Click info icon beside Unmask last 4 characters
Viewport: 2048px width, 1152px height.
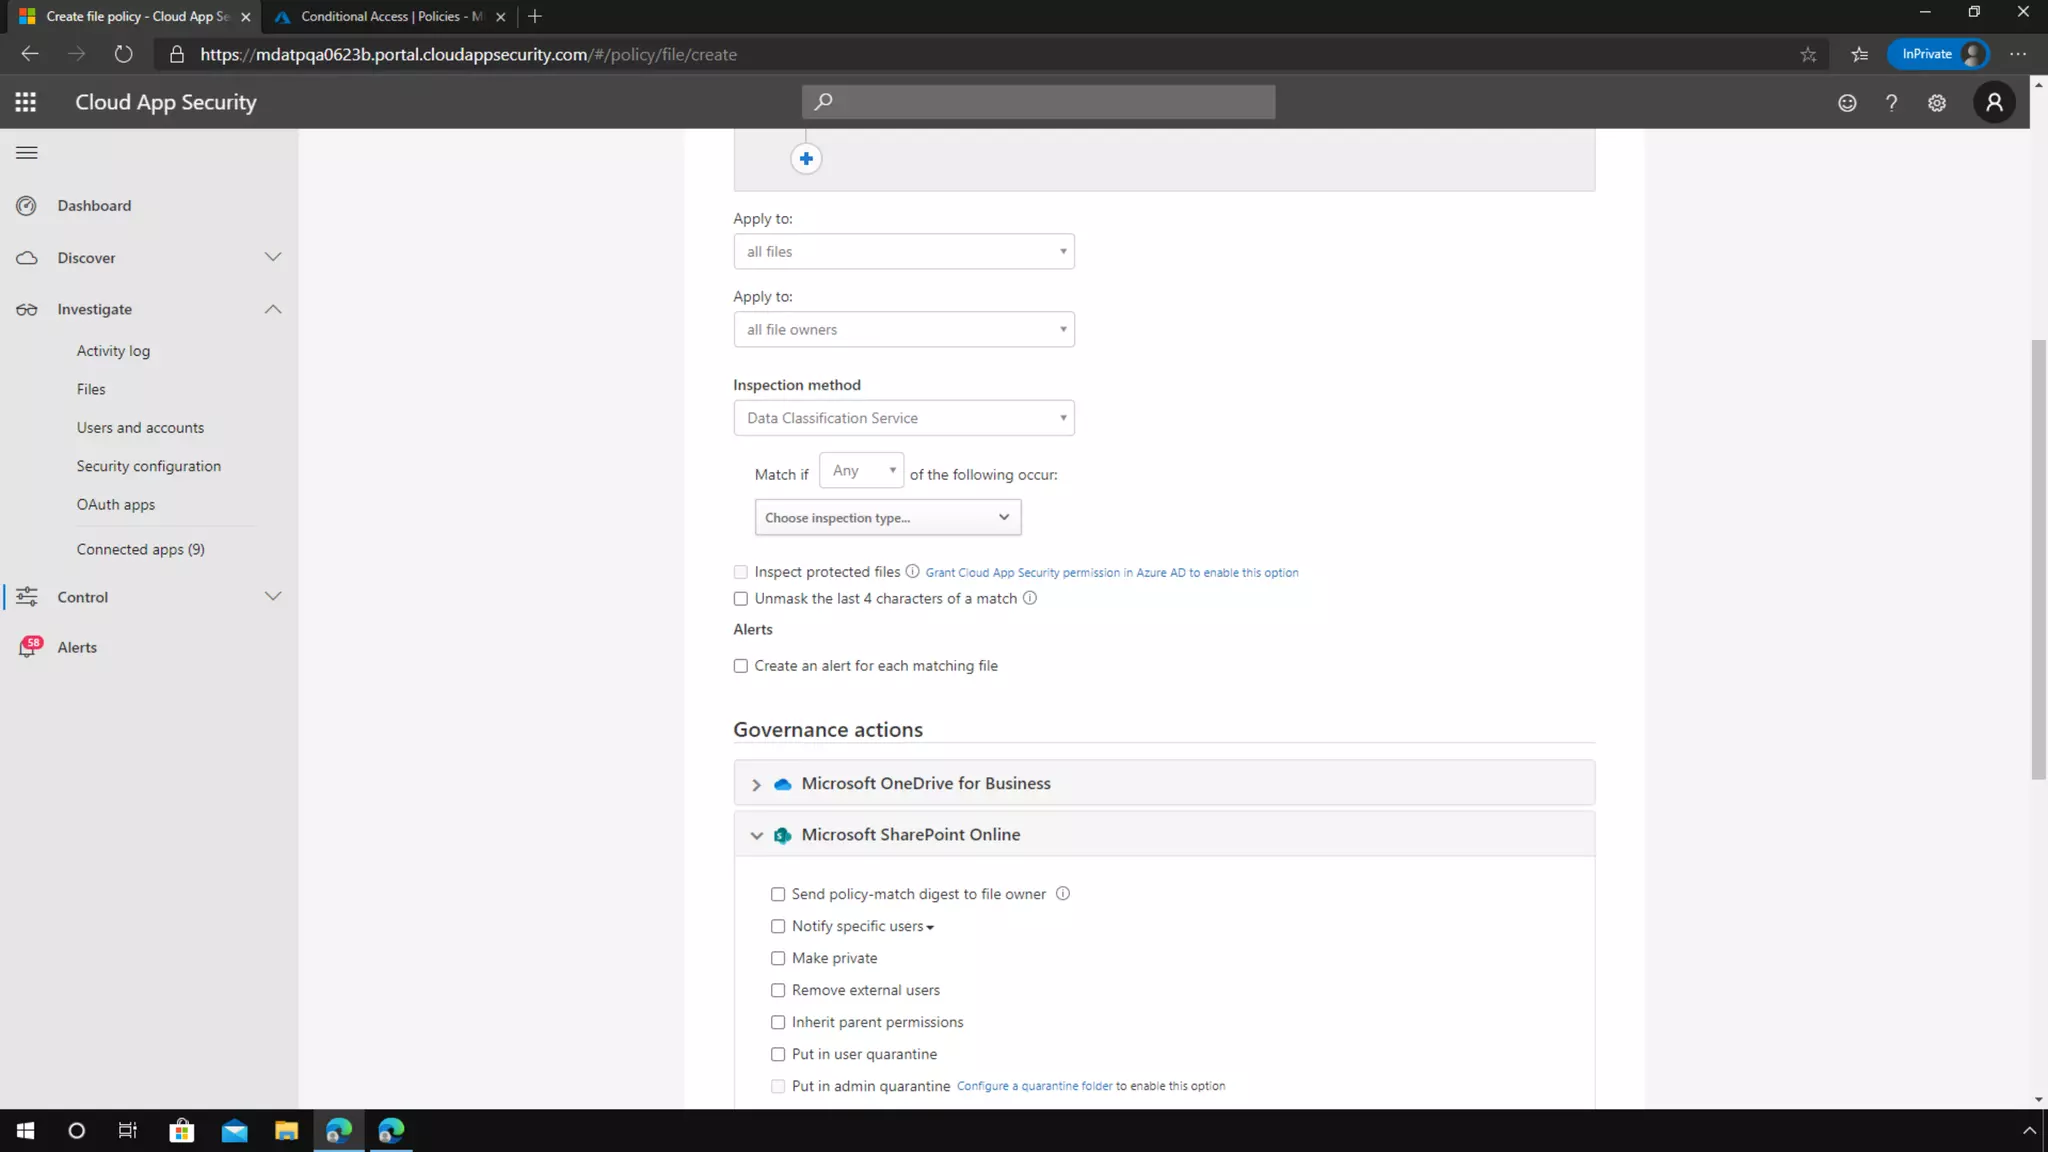click(1030, 598)
